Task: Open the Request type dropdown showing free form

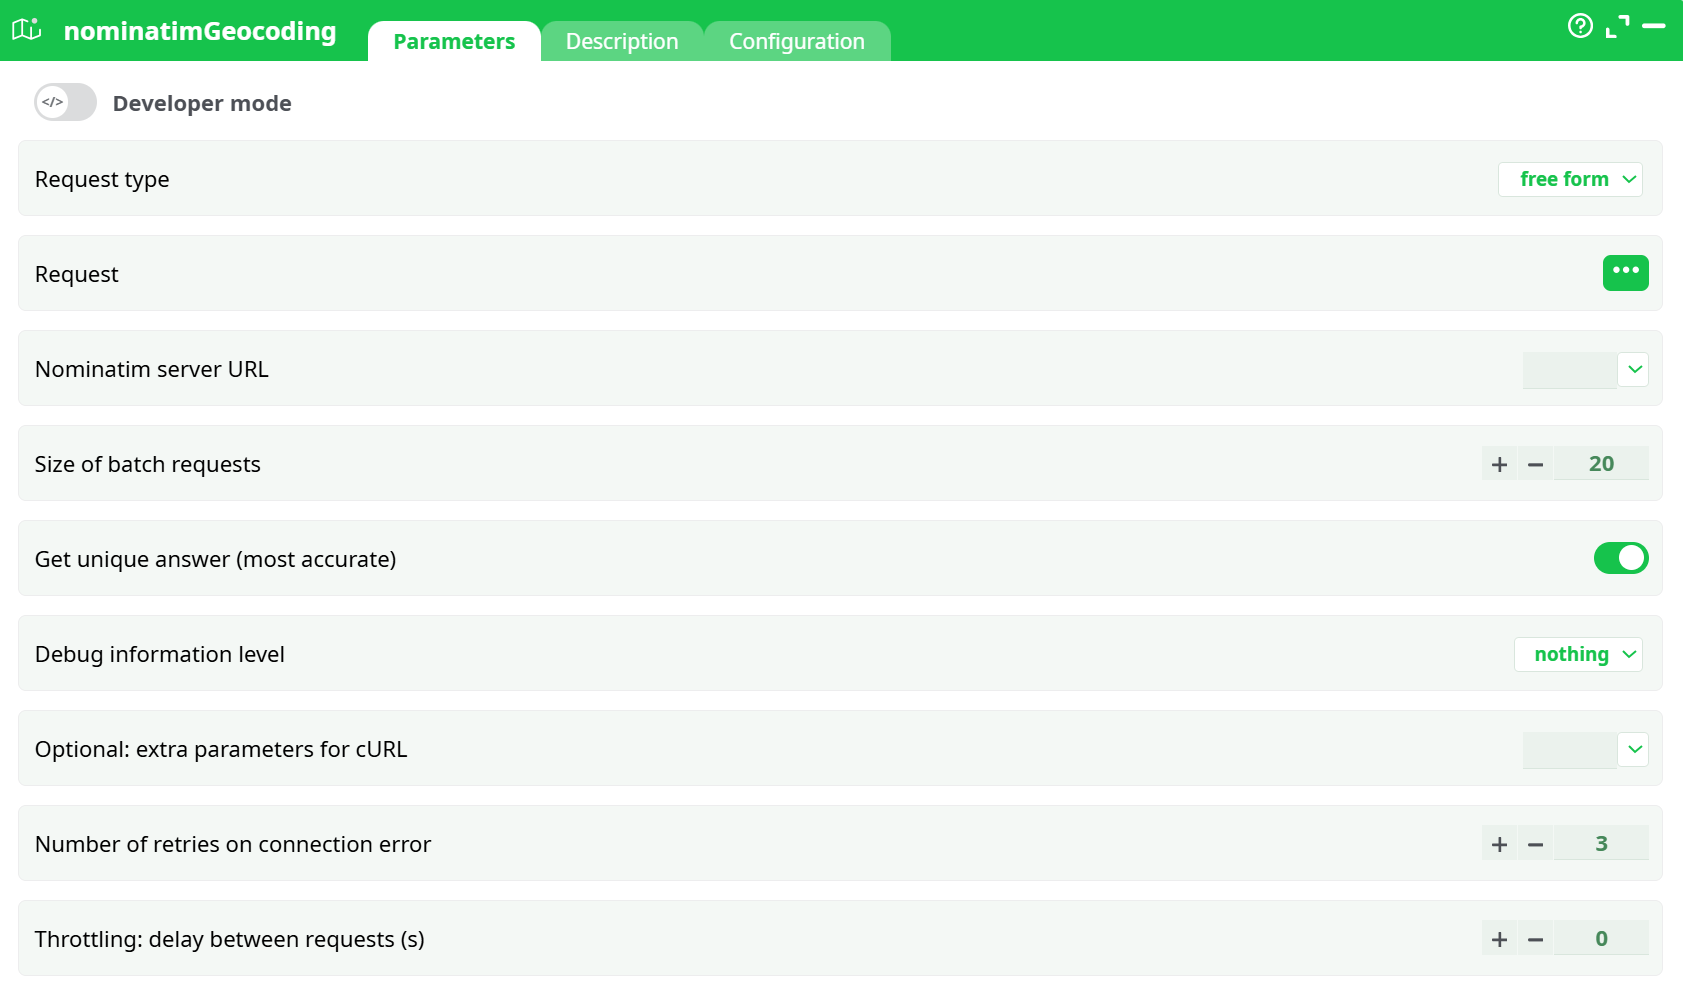Action: click(1570, 179)
